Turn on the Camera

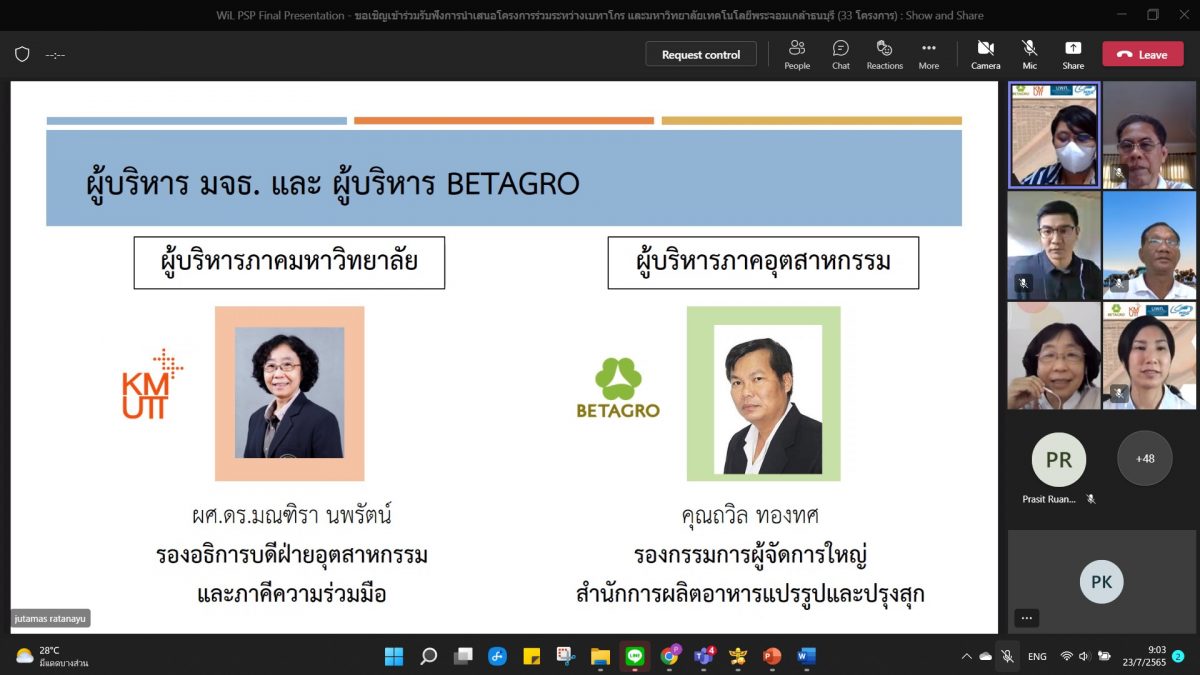tap(985, 54)
